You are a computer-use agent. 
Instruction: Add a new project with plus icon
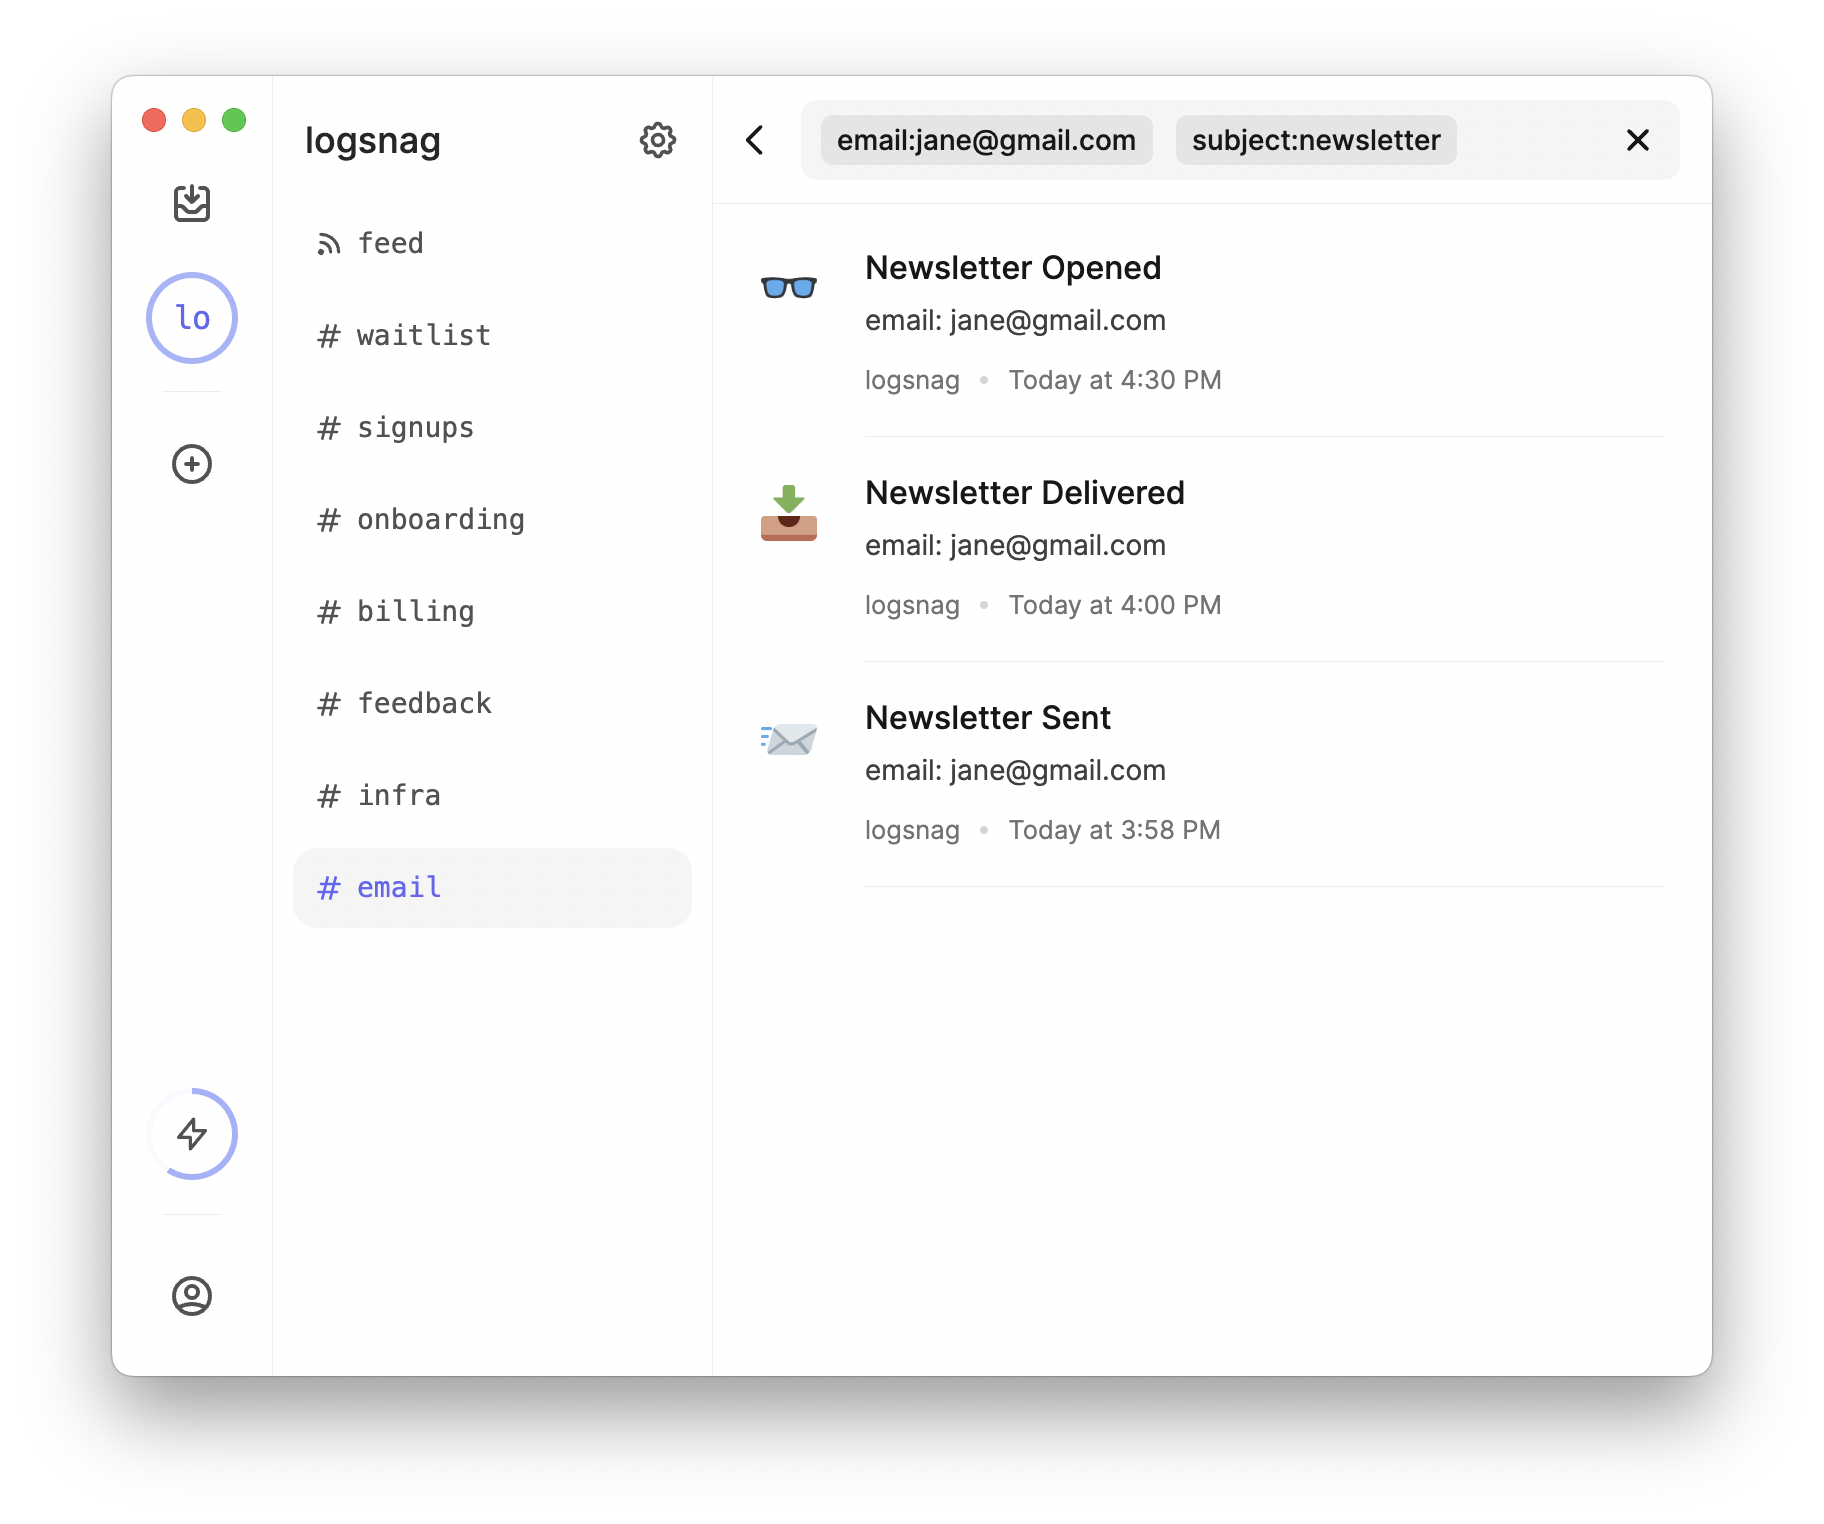tap(192, 464)
